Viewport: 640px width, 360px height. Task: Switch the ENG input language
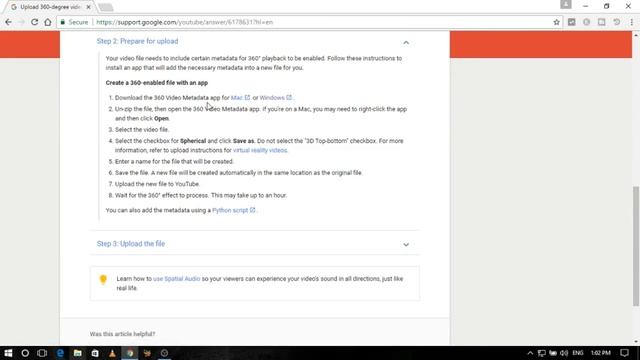pos(578,353)
